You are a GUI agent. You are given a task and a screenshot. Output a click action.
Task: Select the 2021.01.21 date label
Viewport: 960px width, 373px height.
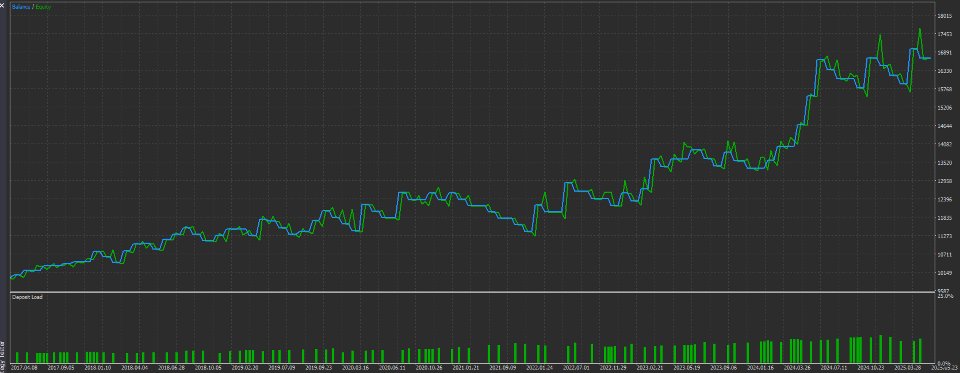pyautogui.click(x=467, y=369)
